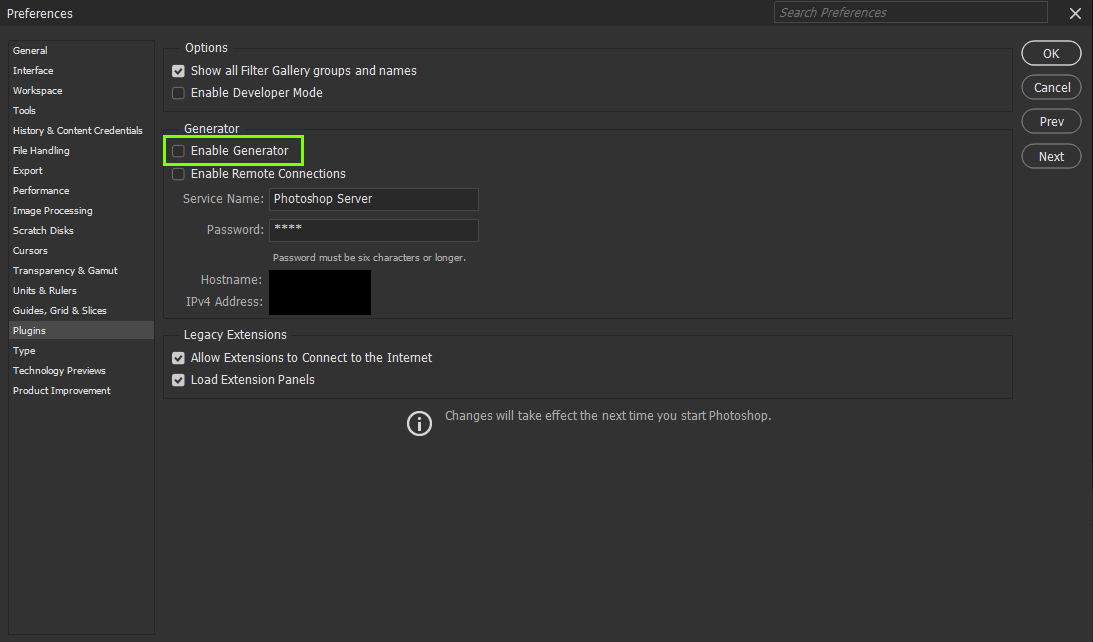1093x642 pixels.
Task: Open the Type preferences section
Action: 24,350
